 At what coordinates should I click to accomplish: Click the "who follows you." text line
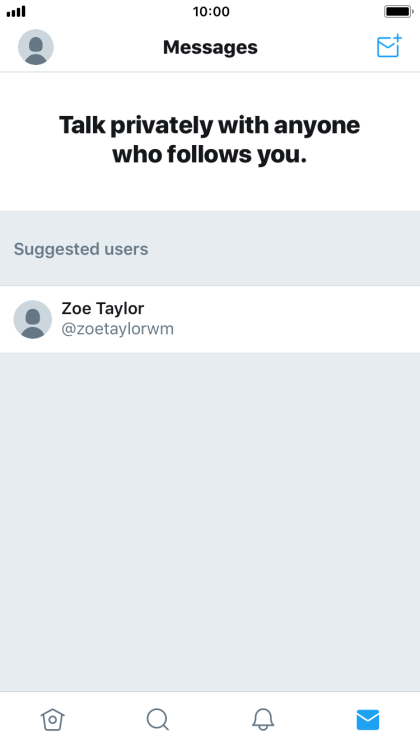click(210, 154)
